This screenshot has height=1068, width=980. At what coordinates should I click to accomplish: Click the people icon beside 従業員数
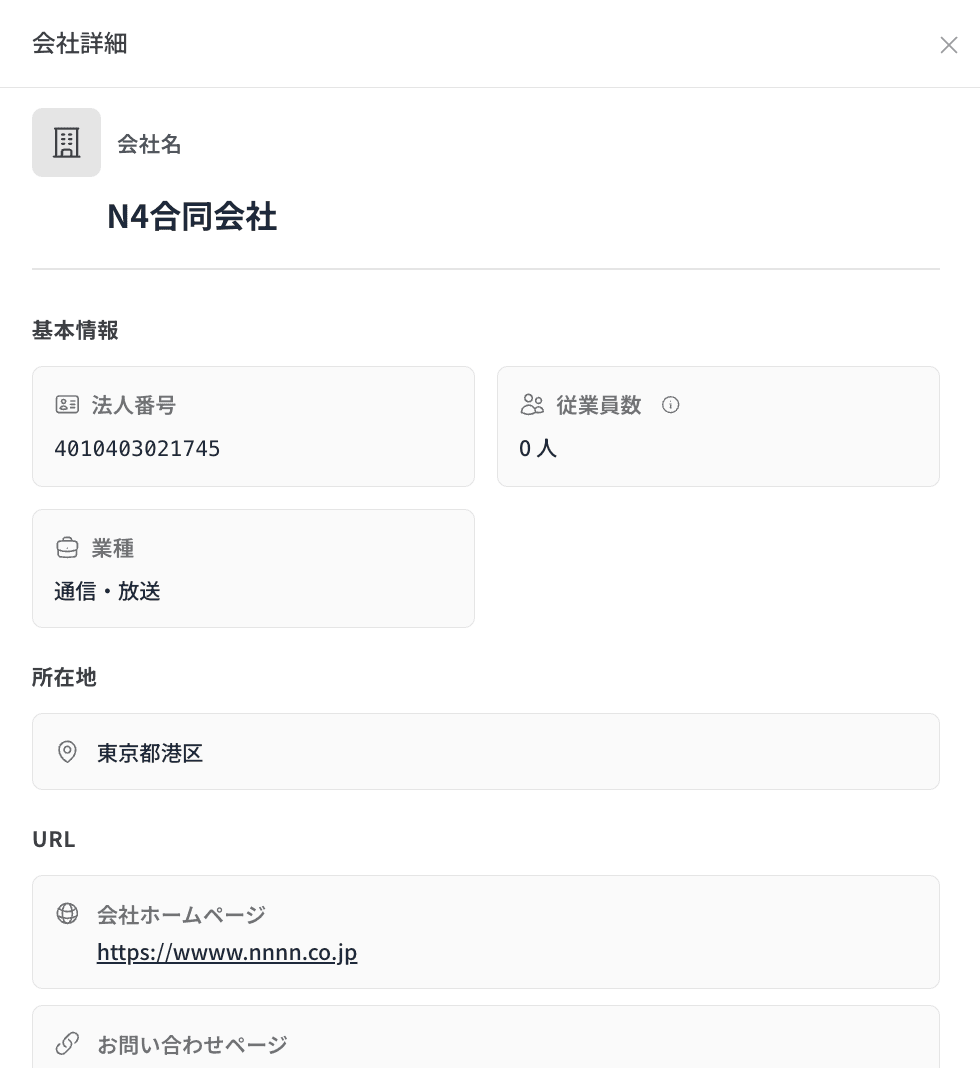click(x=532, y=405)
